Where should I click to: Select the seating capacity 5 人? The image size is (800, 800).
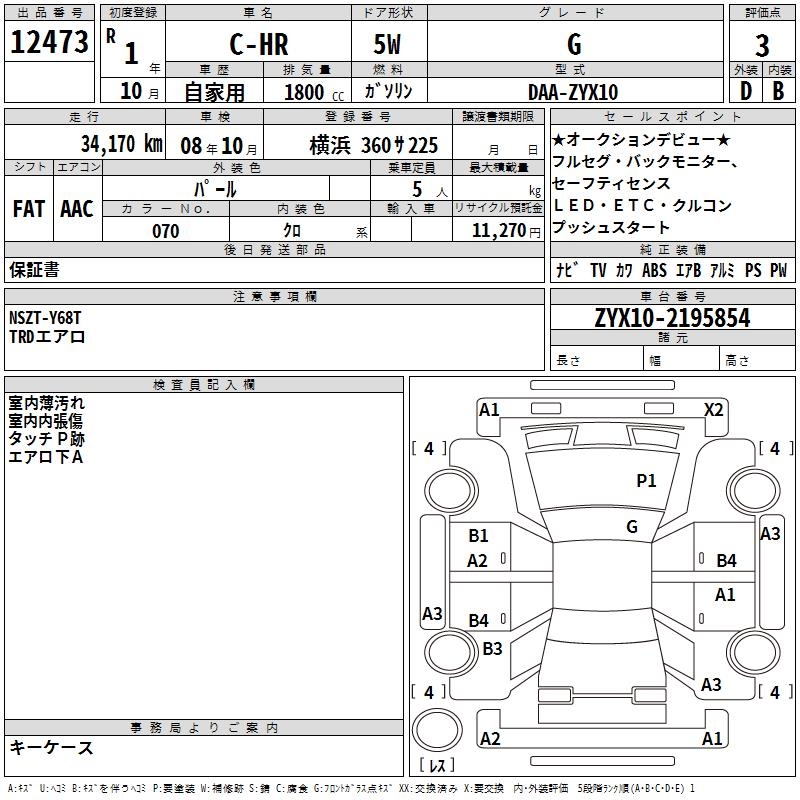(430, 190)
